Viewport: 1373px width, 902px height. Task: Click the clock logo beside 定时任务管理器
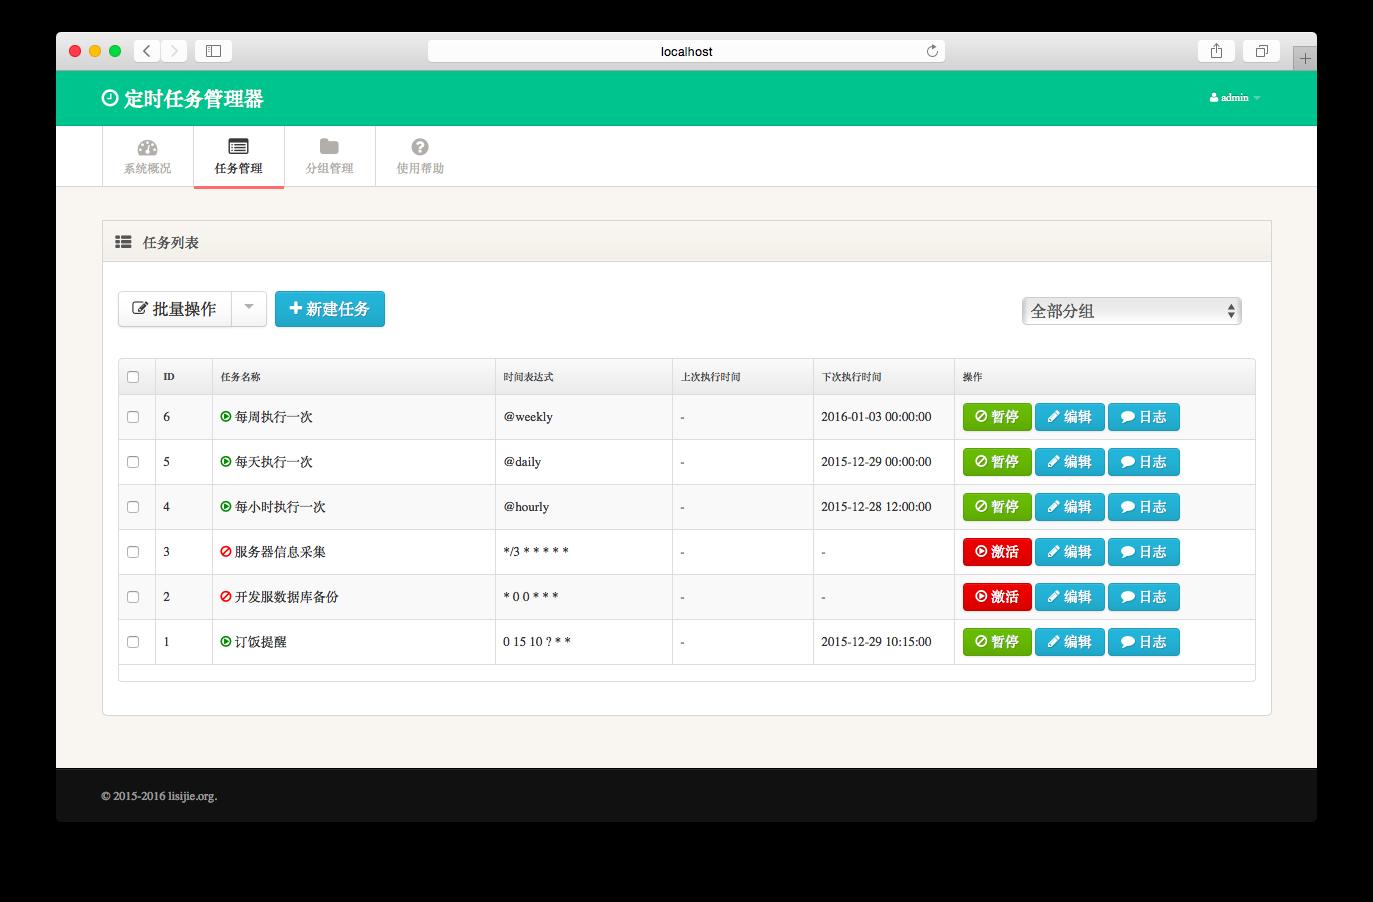(x=110, y=98)
